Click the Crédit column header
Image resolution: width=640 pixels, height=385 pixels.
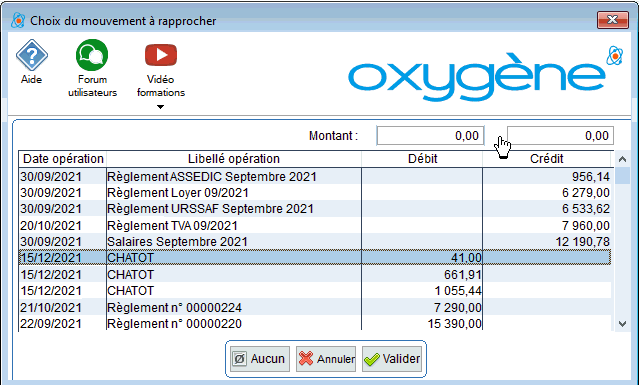(x=547, y=159)
